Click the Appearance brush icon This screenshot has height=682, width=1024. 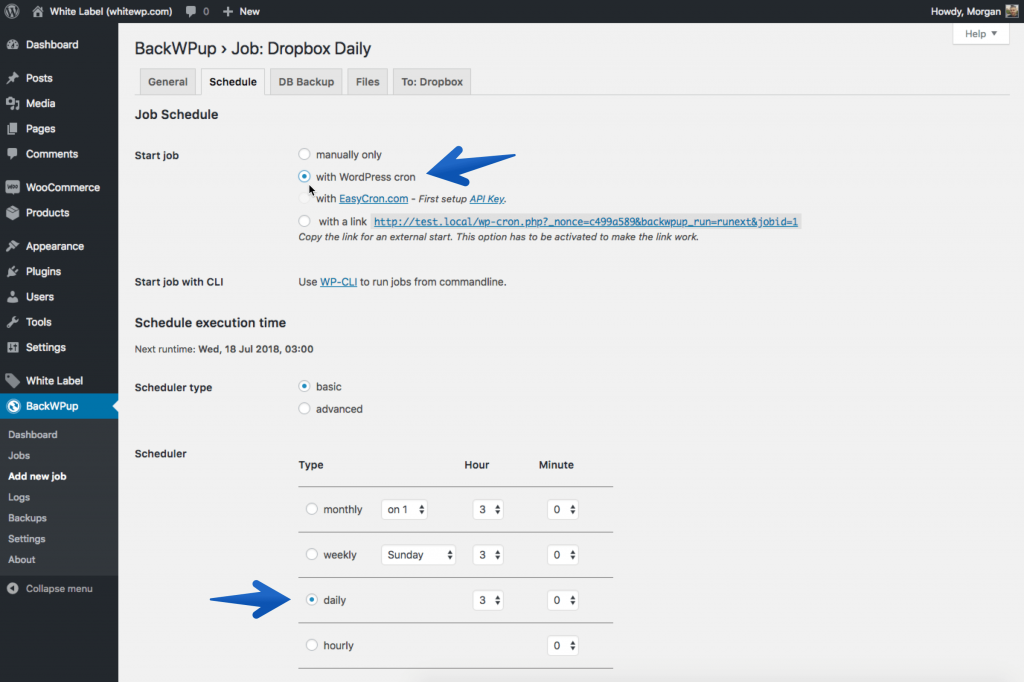12,246
